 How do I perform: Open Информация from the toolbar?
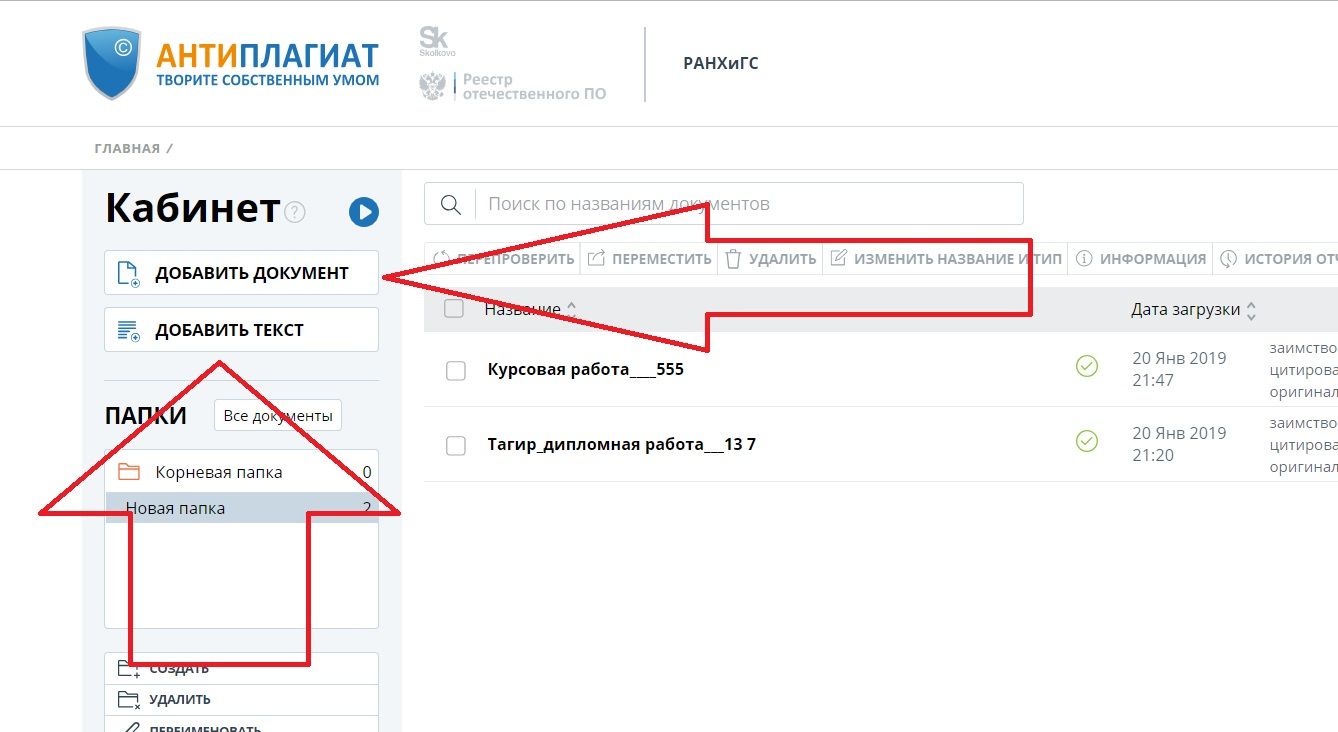pyautogui.click(x=1141, y=259)
